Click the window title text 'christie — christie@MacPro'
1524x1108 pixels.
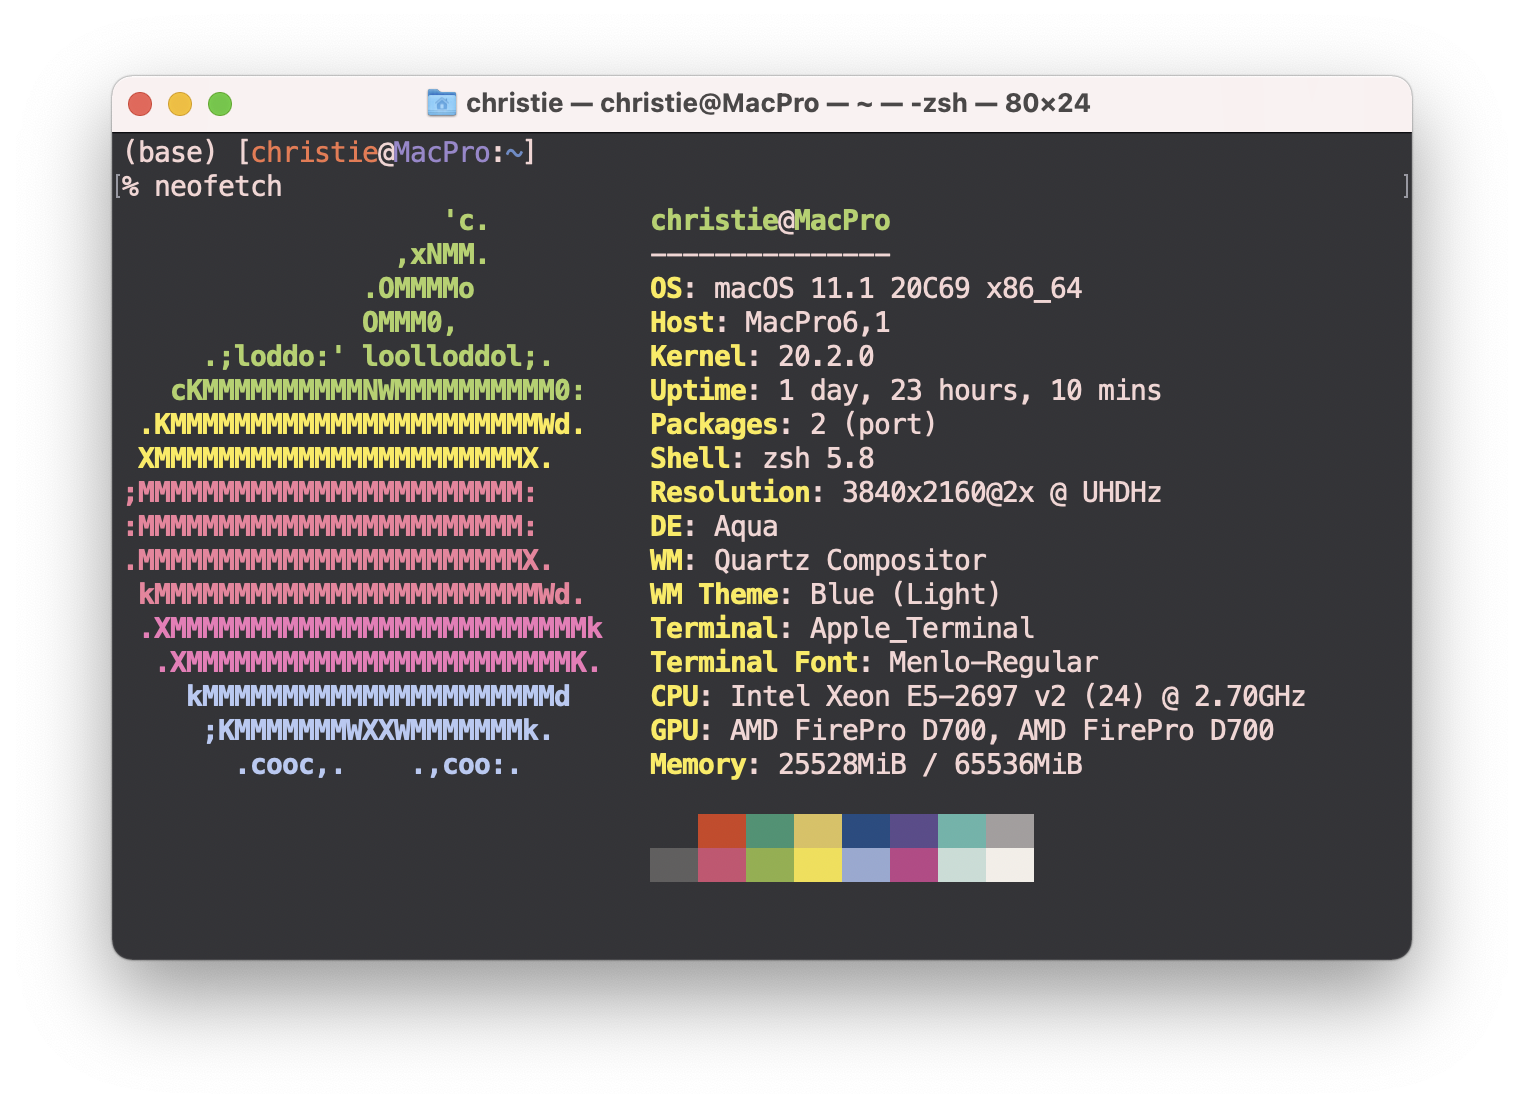[642, 103]
